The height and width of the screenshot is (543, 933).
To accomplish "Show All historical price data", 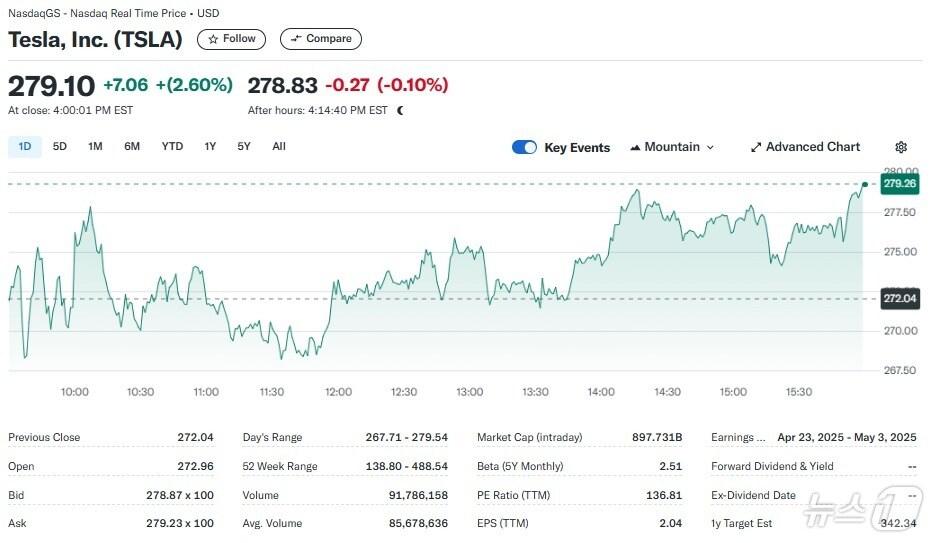I will pyautogui.click(x=279, y=147).
